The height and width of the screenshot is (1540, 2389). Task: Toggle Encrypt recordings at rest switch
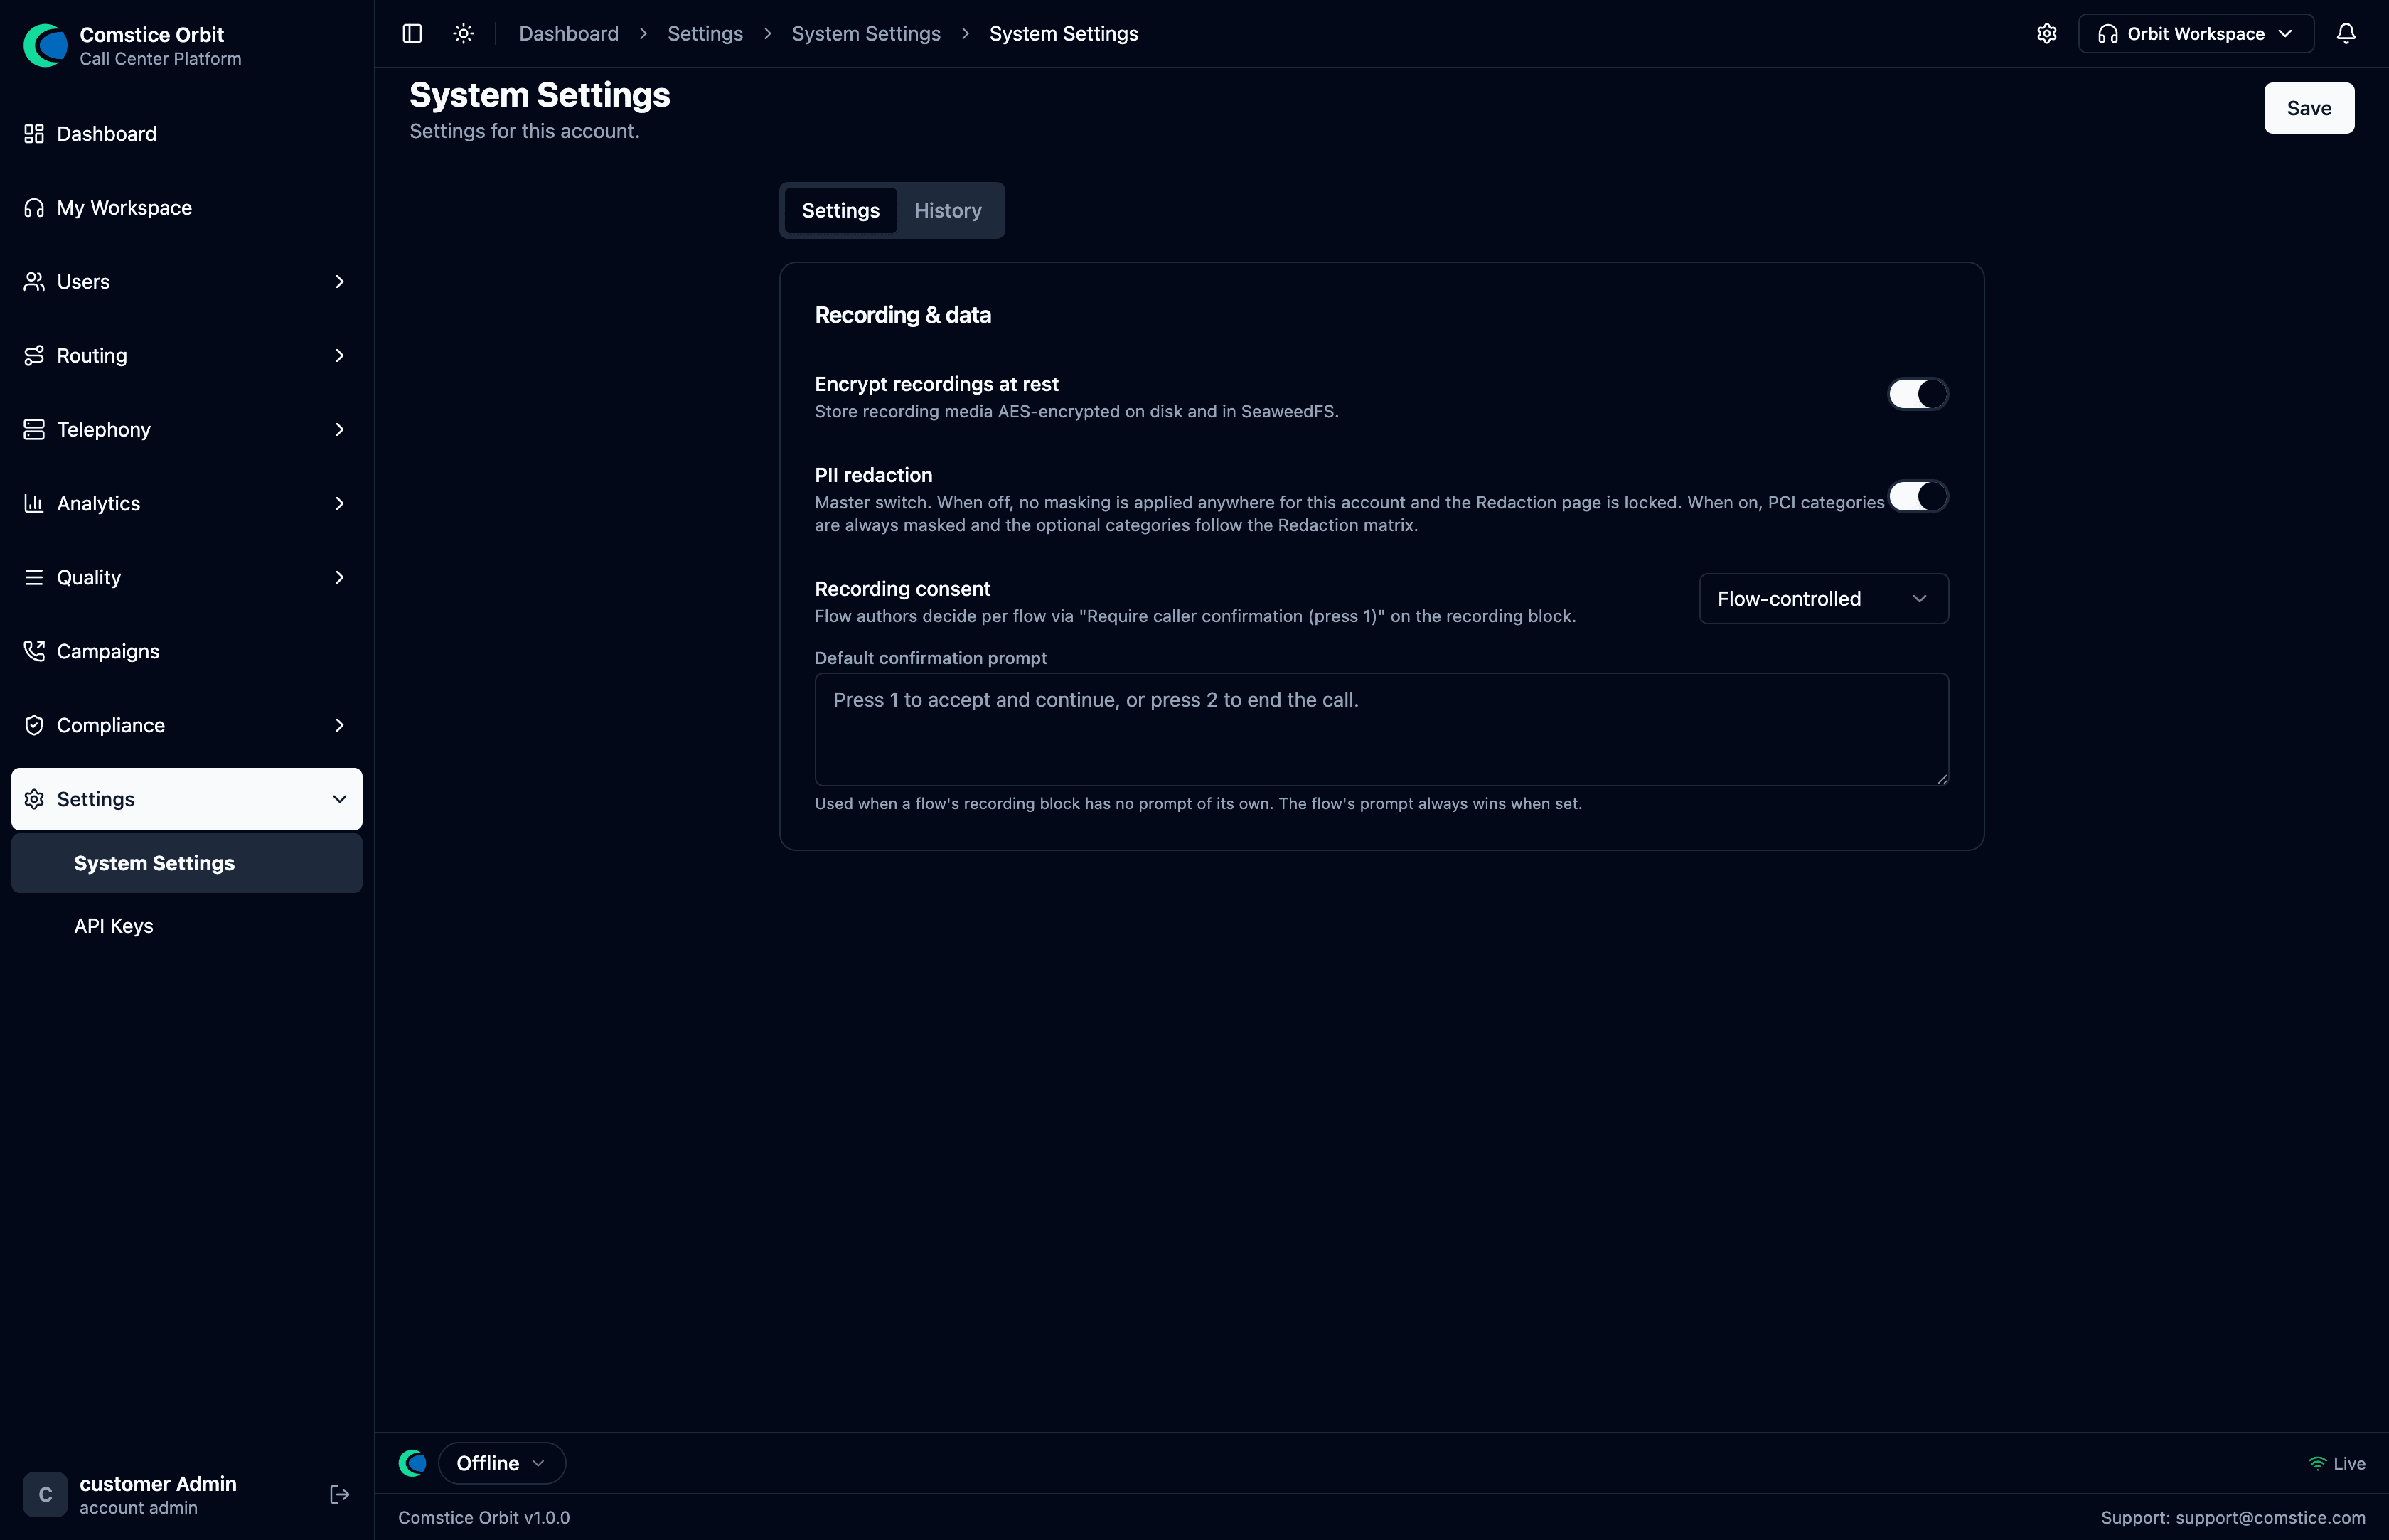1917,394
